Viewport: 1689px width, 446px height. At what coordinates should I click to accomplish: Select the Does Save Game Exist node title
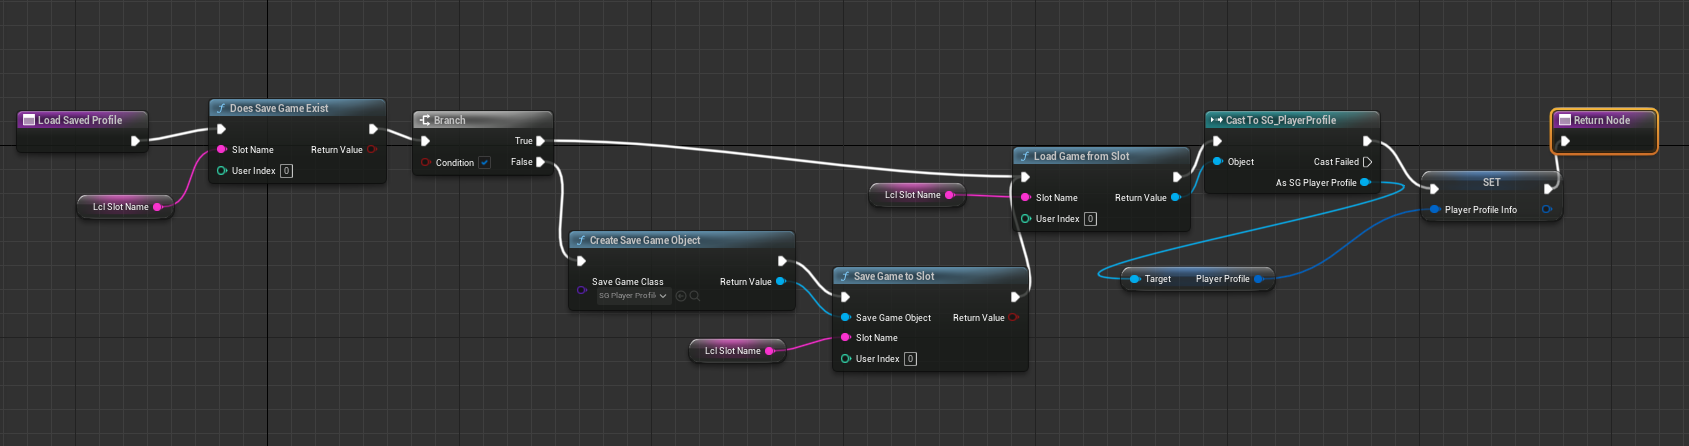pos(279,108)
